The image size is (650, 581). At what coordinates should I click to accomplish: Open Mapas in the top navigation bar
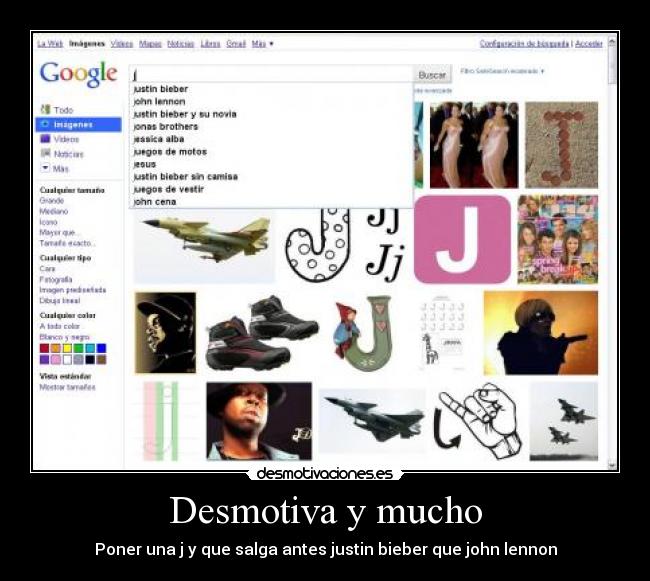pyautogui.click(x=150, y=44)
